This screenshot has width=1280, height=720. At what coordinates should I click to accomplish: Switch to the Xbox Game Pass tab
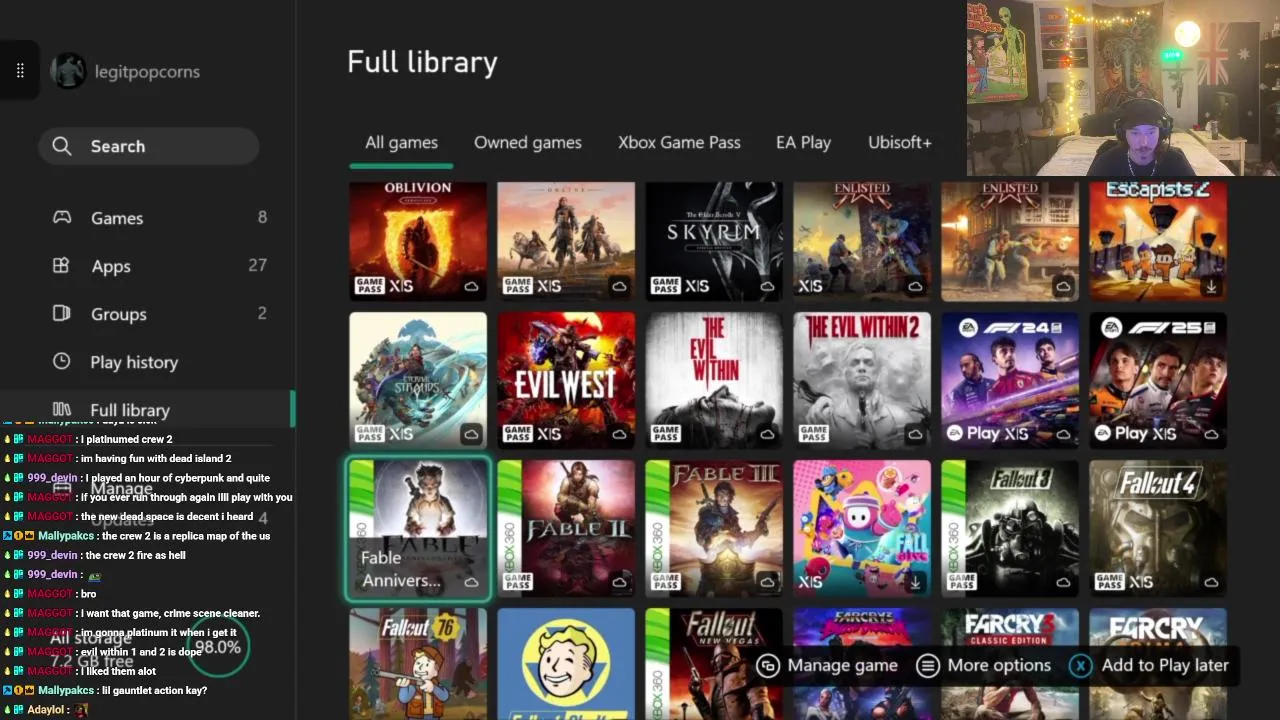[x=679, y=142]
